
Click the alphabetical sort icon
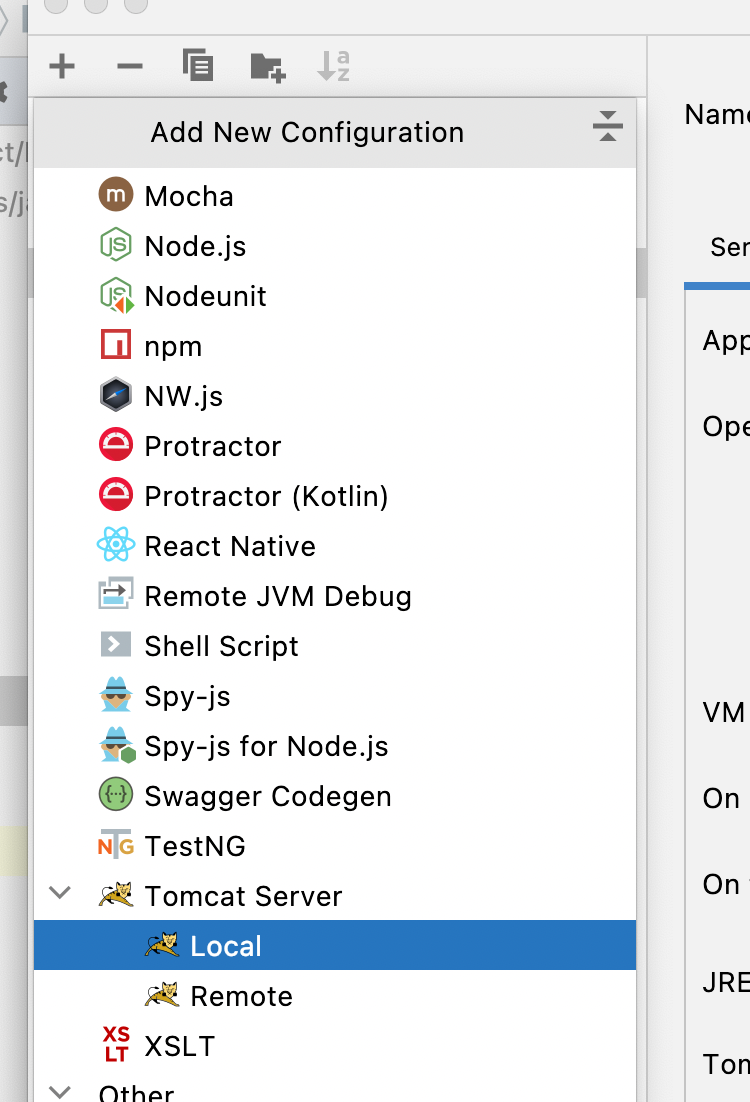point(333,66)
